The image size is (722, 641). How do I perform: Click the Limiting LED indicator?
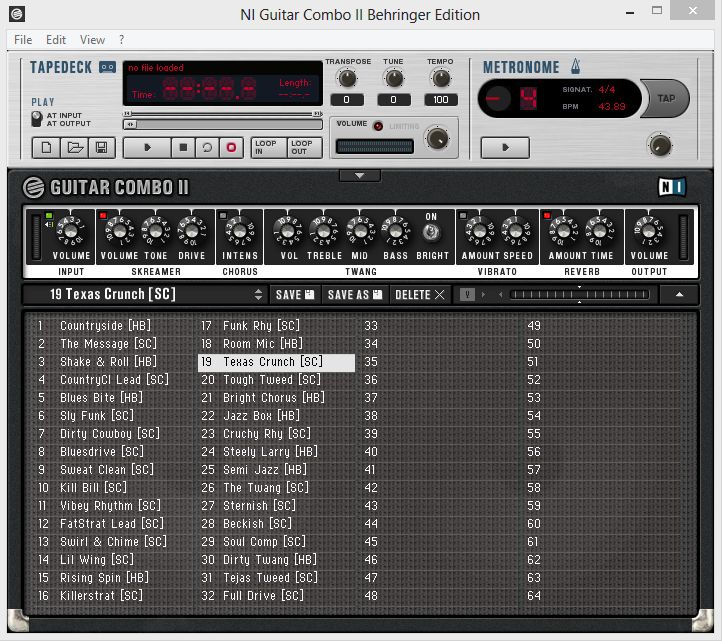(x=378, y=126)
